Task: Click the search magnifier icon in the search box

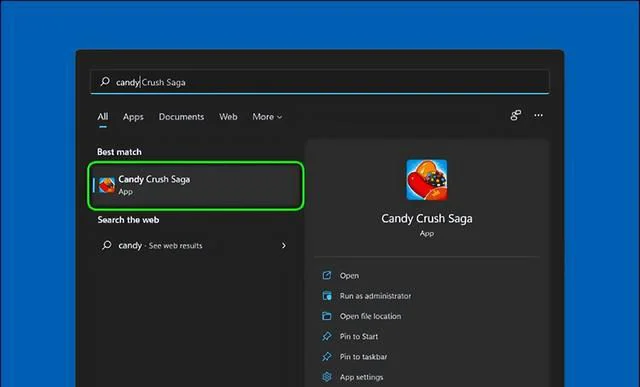Action: pyautogui.click(x=105, y=82)
